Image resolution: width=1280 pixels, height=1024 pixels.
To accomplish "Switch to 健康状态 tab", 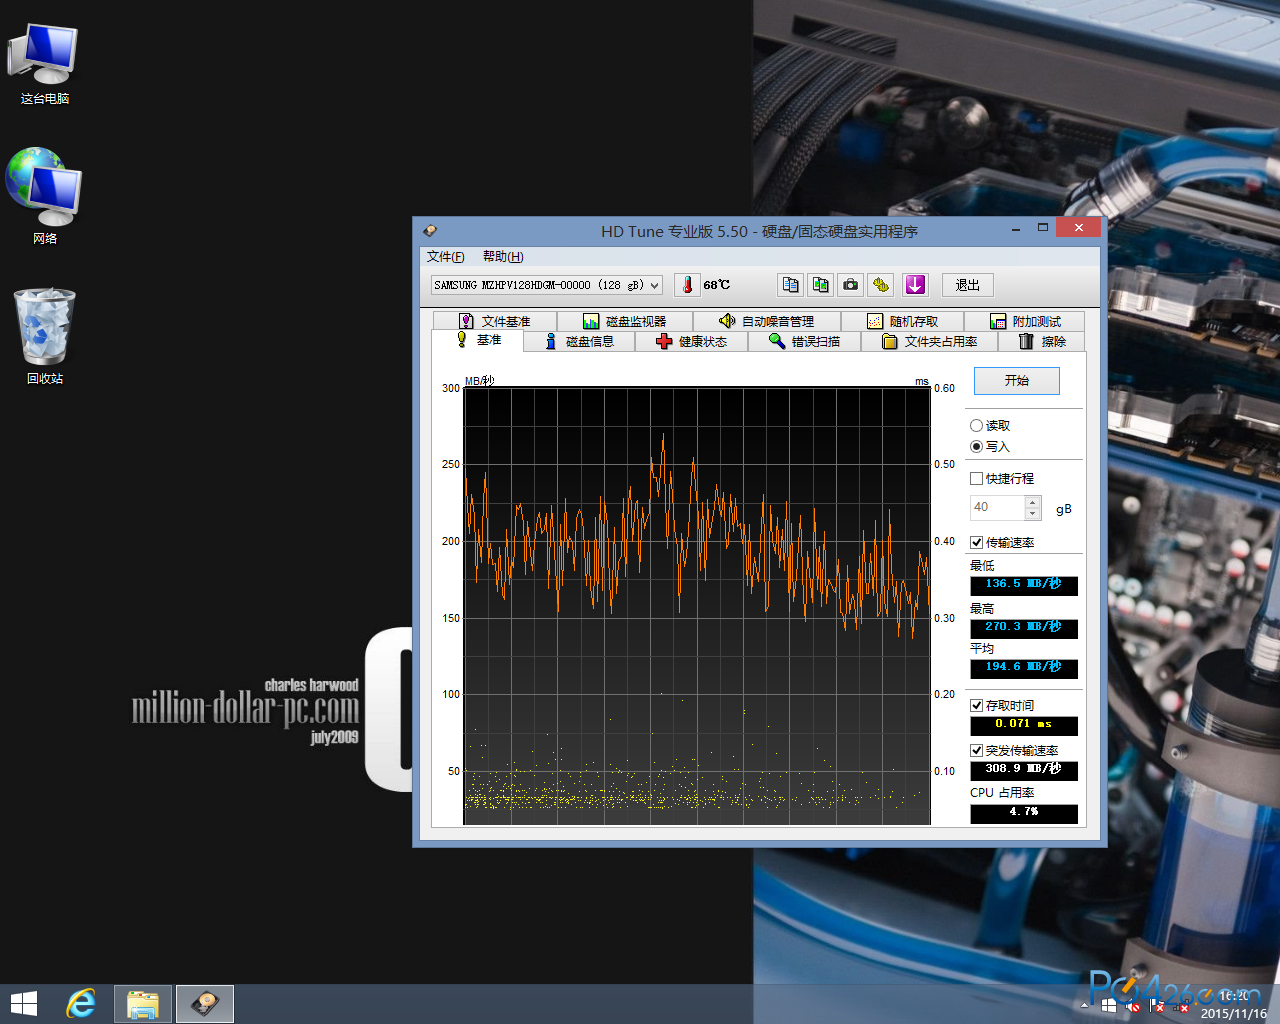I will [x=692, y=342].
